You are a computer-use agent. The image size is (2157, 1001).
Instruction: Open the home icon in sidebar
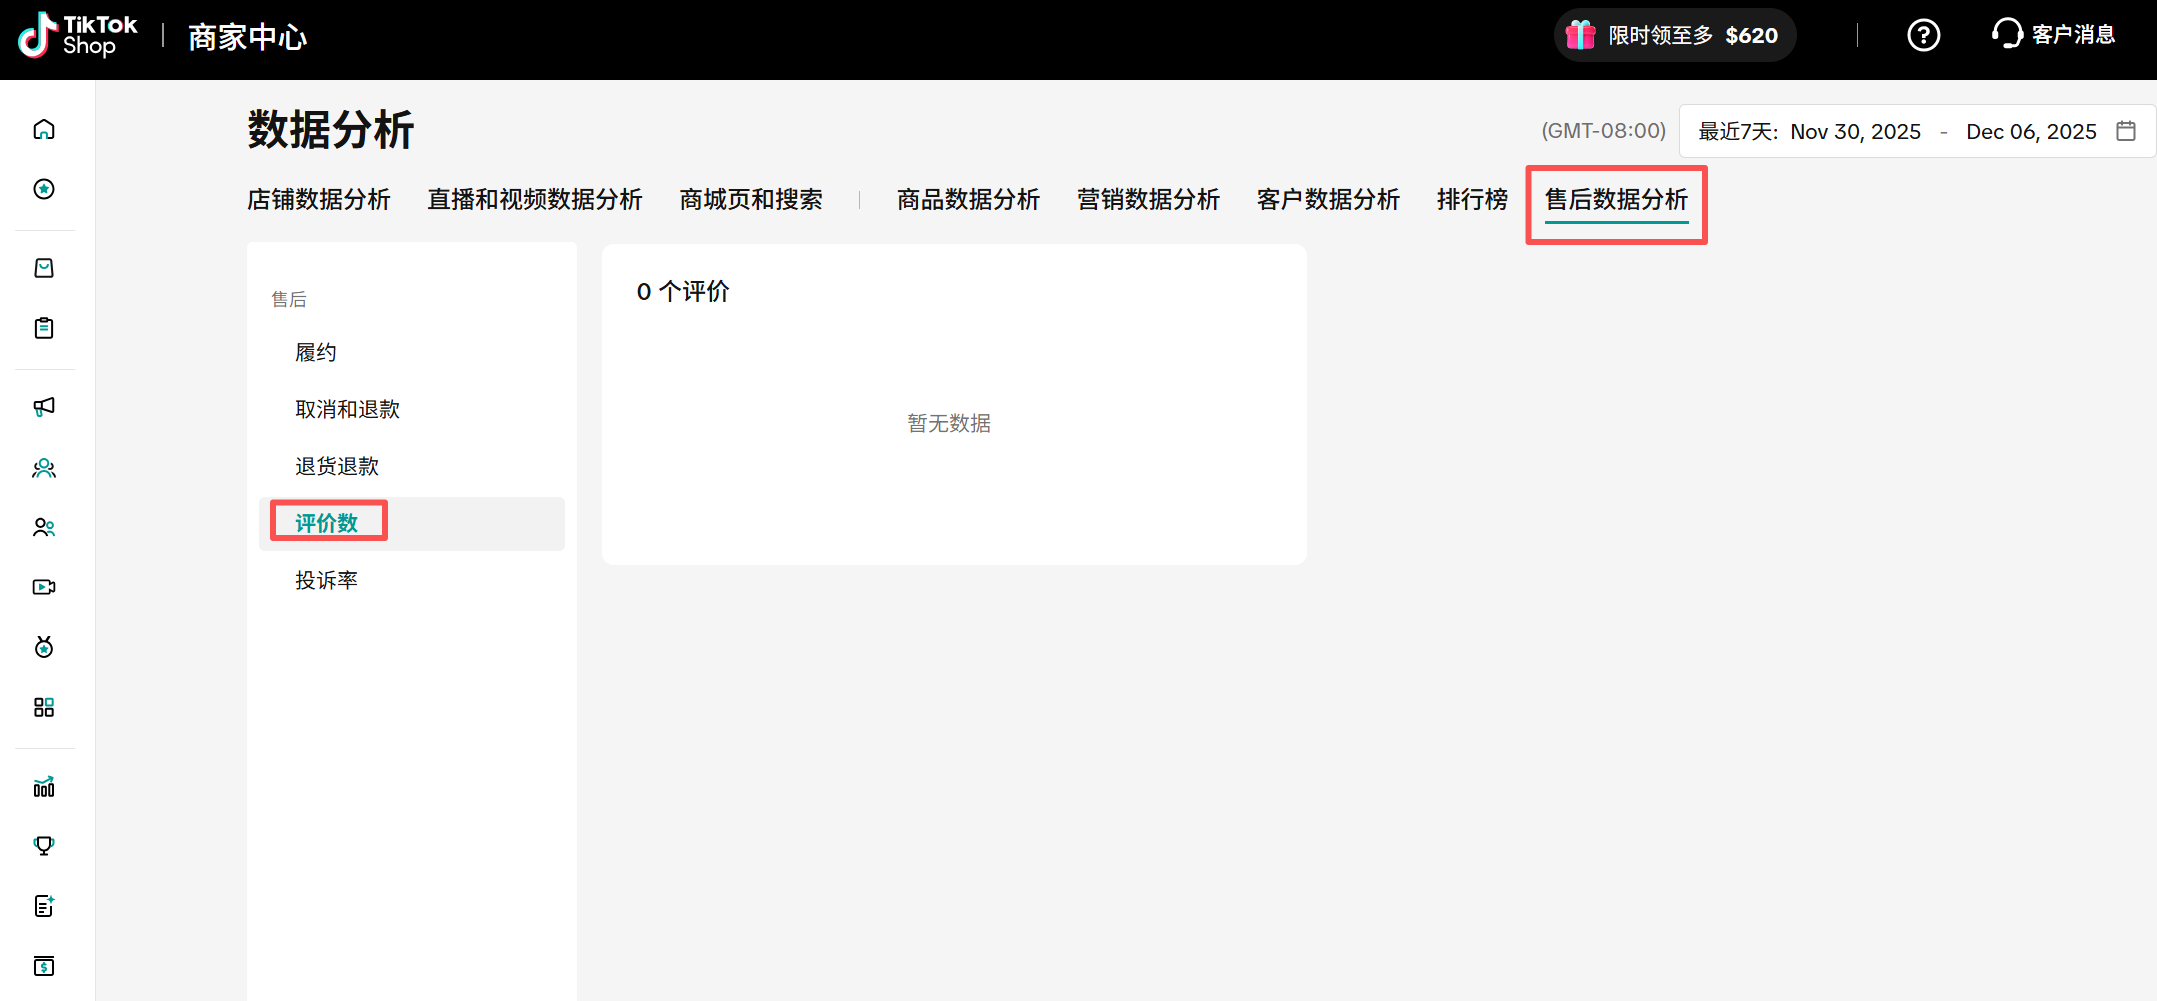point(44,129)
